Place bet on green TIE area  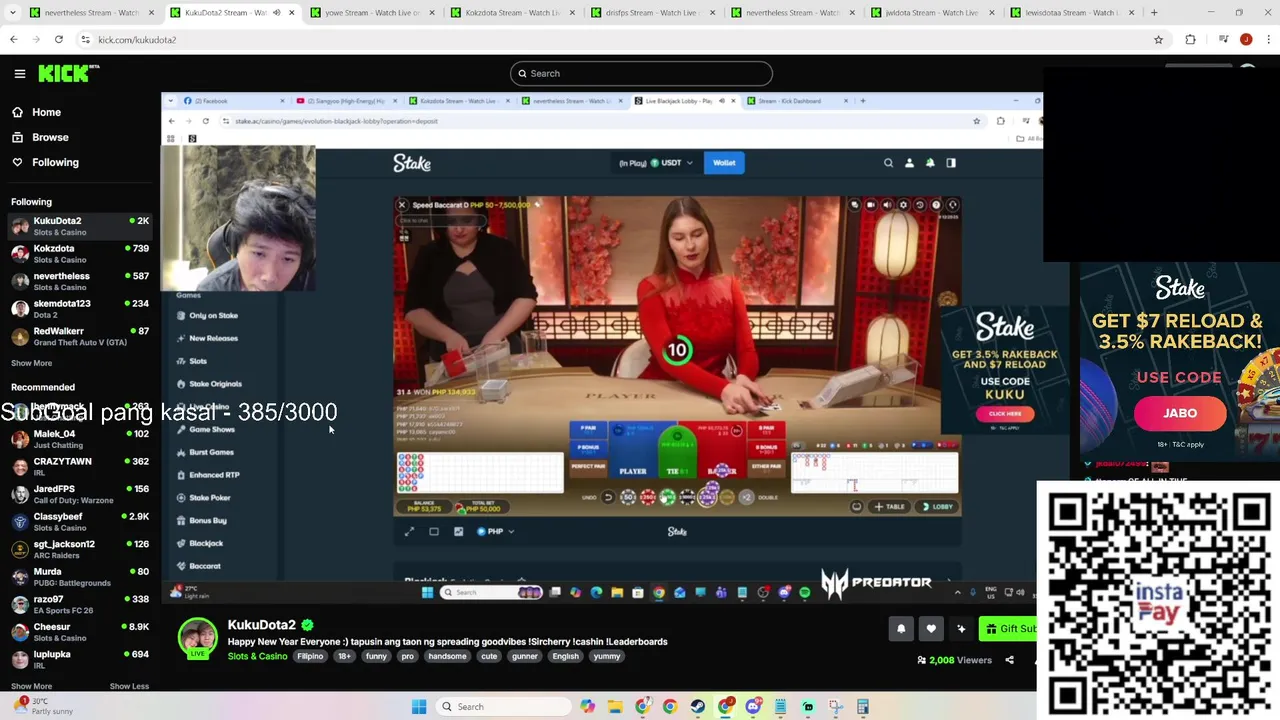pyautogui.click(x=677, y=452)
